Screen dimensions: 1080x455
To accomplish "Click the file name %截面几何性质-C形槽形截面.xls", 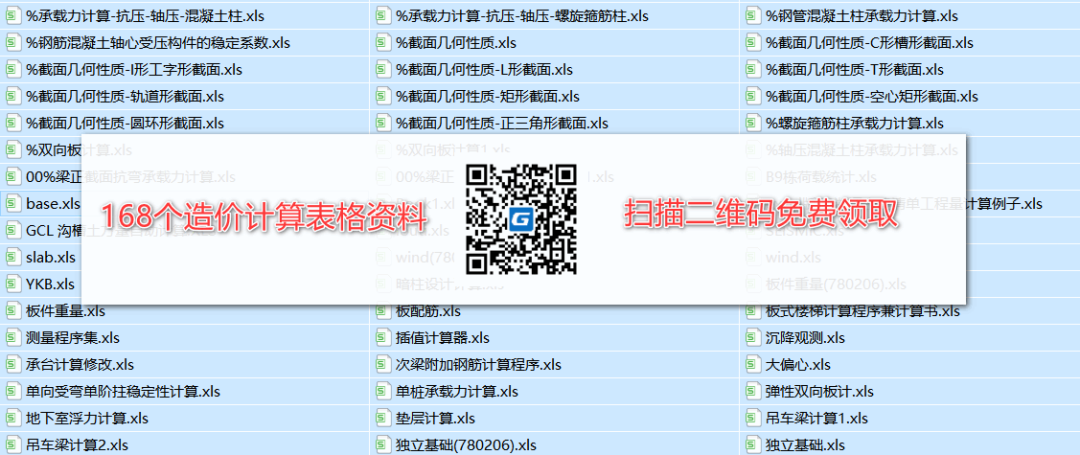I will [x=869, y=43].
